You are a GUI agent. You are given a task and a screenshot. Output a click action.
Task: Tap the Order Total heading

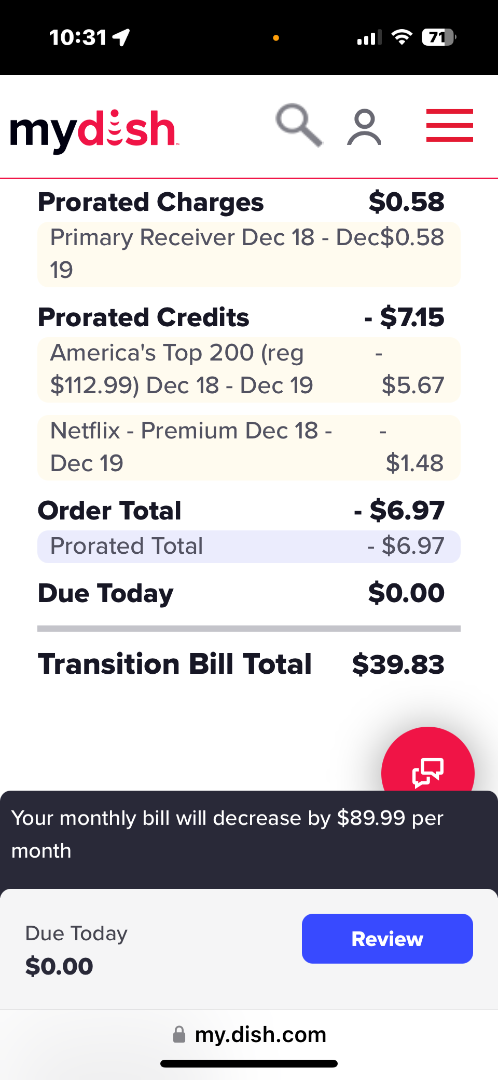click(110, 511)
